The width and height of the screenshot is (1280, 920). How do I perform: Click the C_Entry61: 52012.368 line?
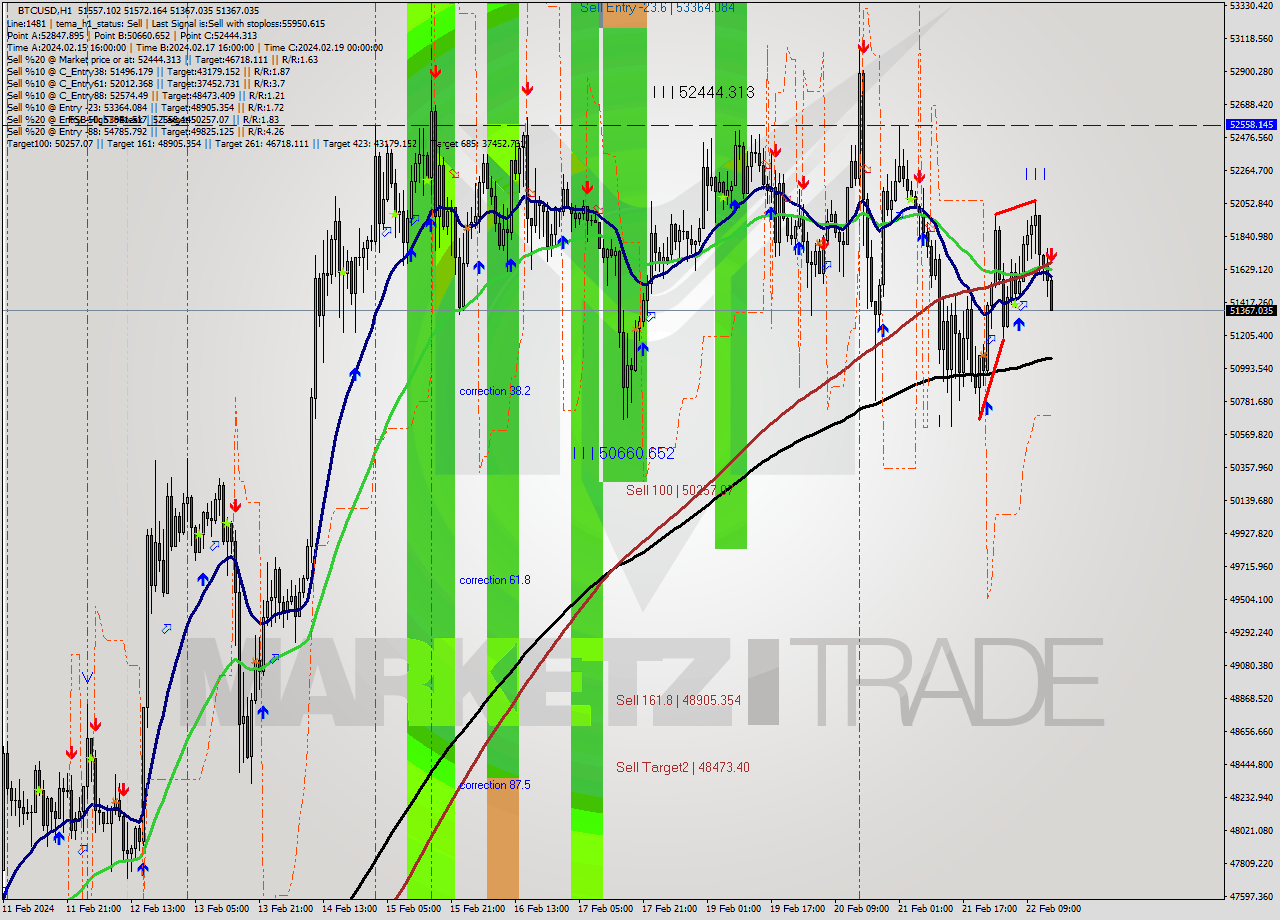point(146,83)
